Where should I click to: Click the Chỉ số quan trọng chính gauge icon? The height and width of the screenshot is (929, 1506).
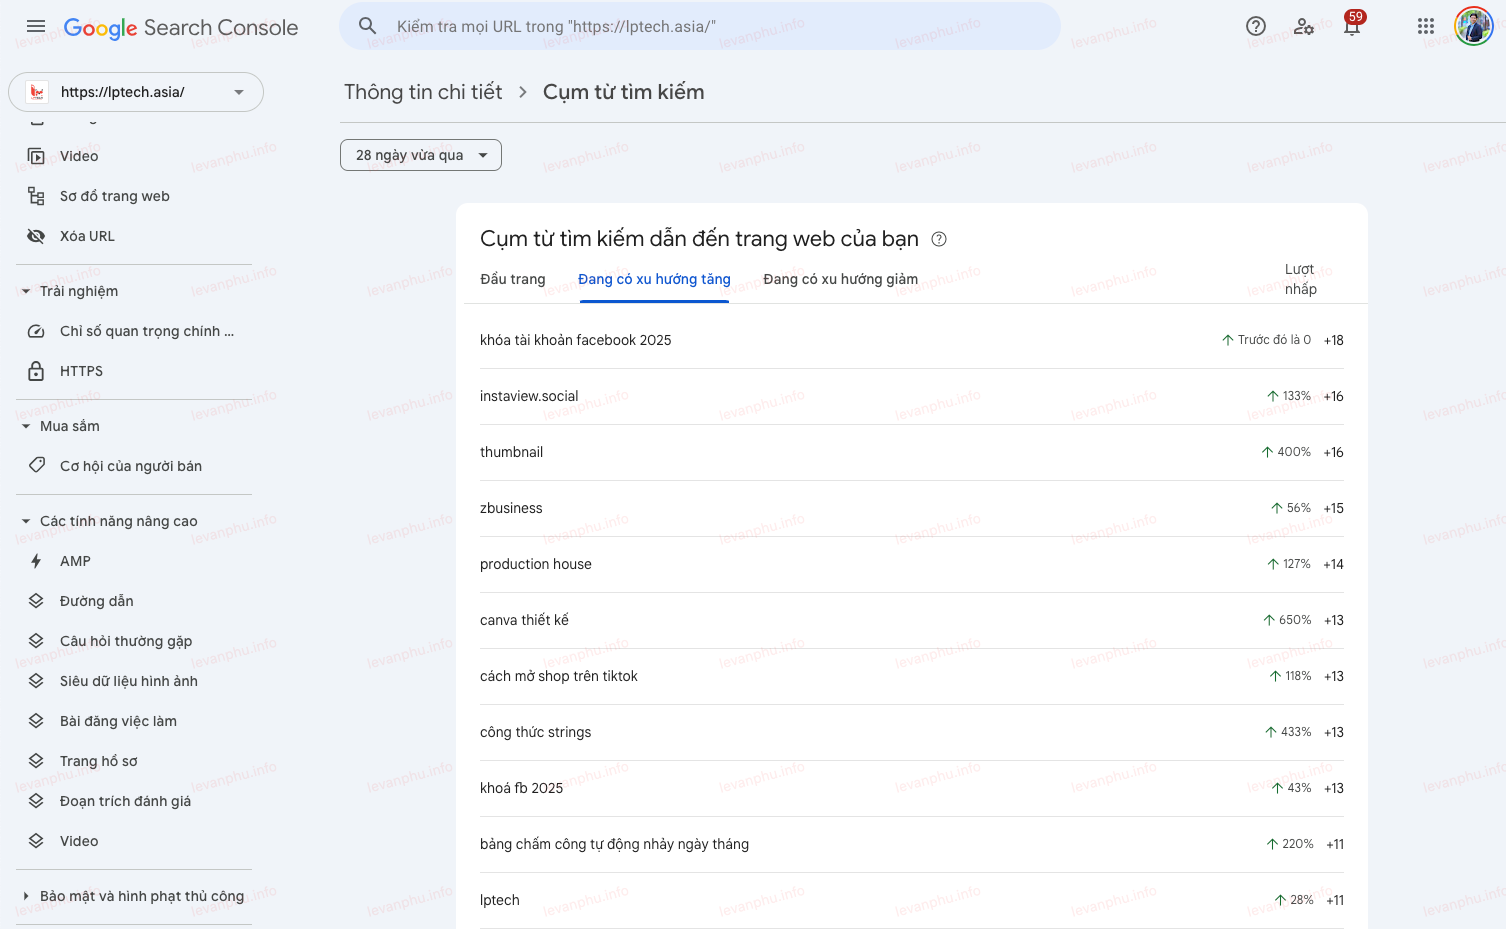coord(36,331)
